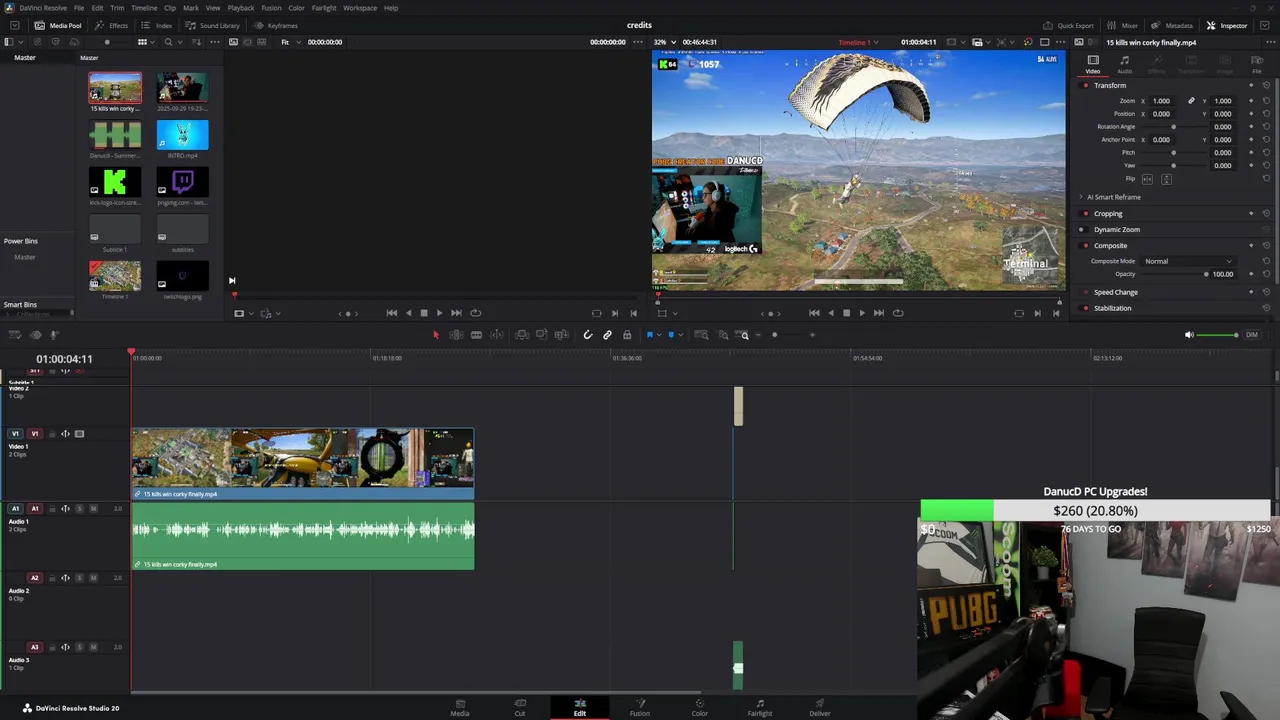Toggle the Media Pool panel
Viewport: 1280px width, 720px height.
coord(58,25)
